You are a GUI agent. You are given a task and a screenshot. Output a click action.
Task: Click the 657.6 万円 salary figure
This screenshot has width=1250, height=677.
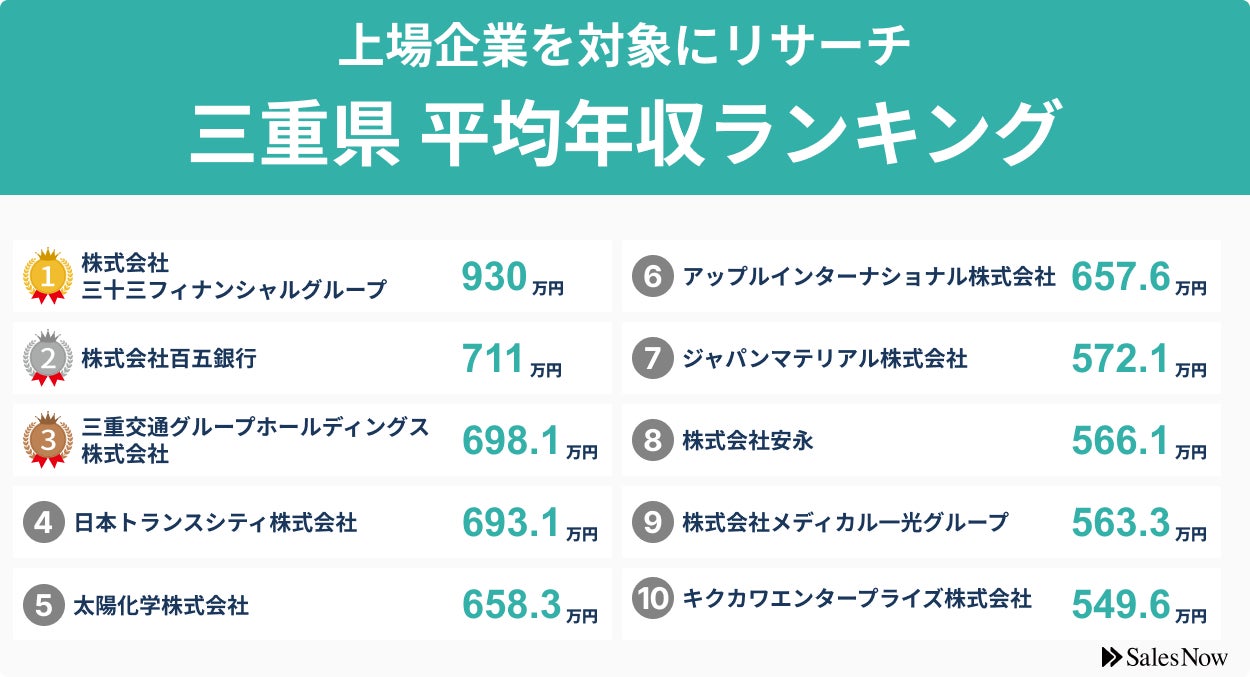pyautogui.click(x=1138, y=278)
